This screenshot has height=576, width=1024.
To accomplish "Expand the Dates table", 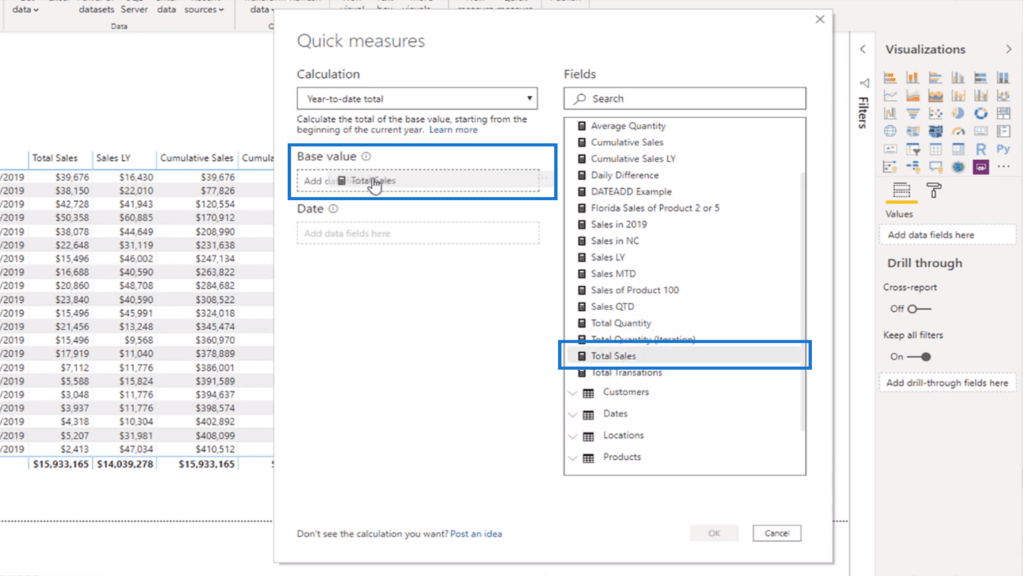I will pos(573,415).
